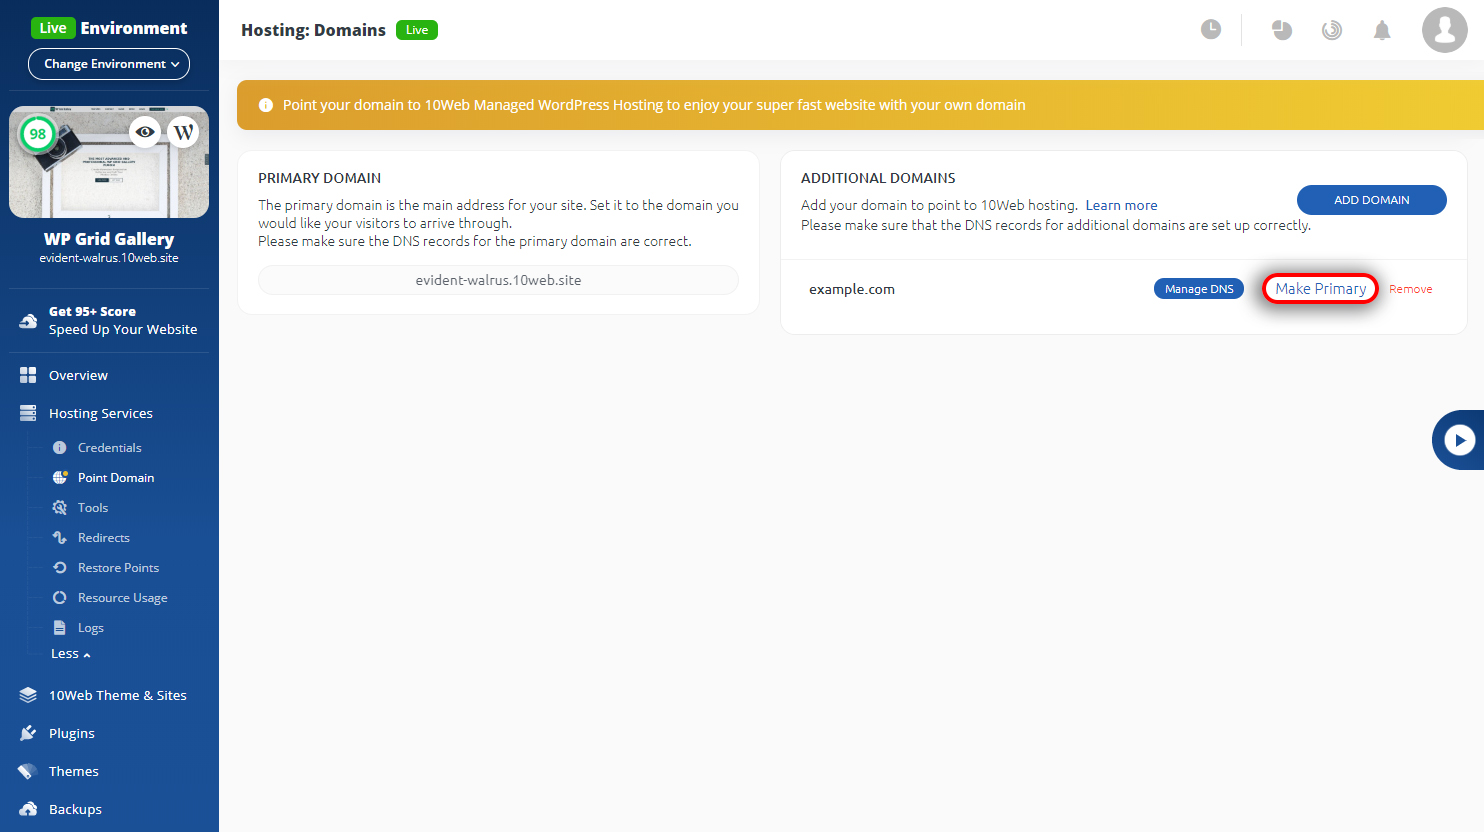Image resolution: width=1484 pixels, height=832 pixels.
Task: Click the Logs document icon
Action: (x=60, y=628)
